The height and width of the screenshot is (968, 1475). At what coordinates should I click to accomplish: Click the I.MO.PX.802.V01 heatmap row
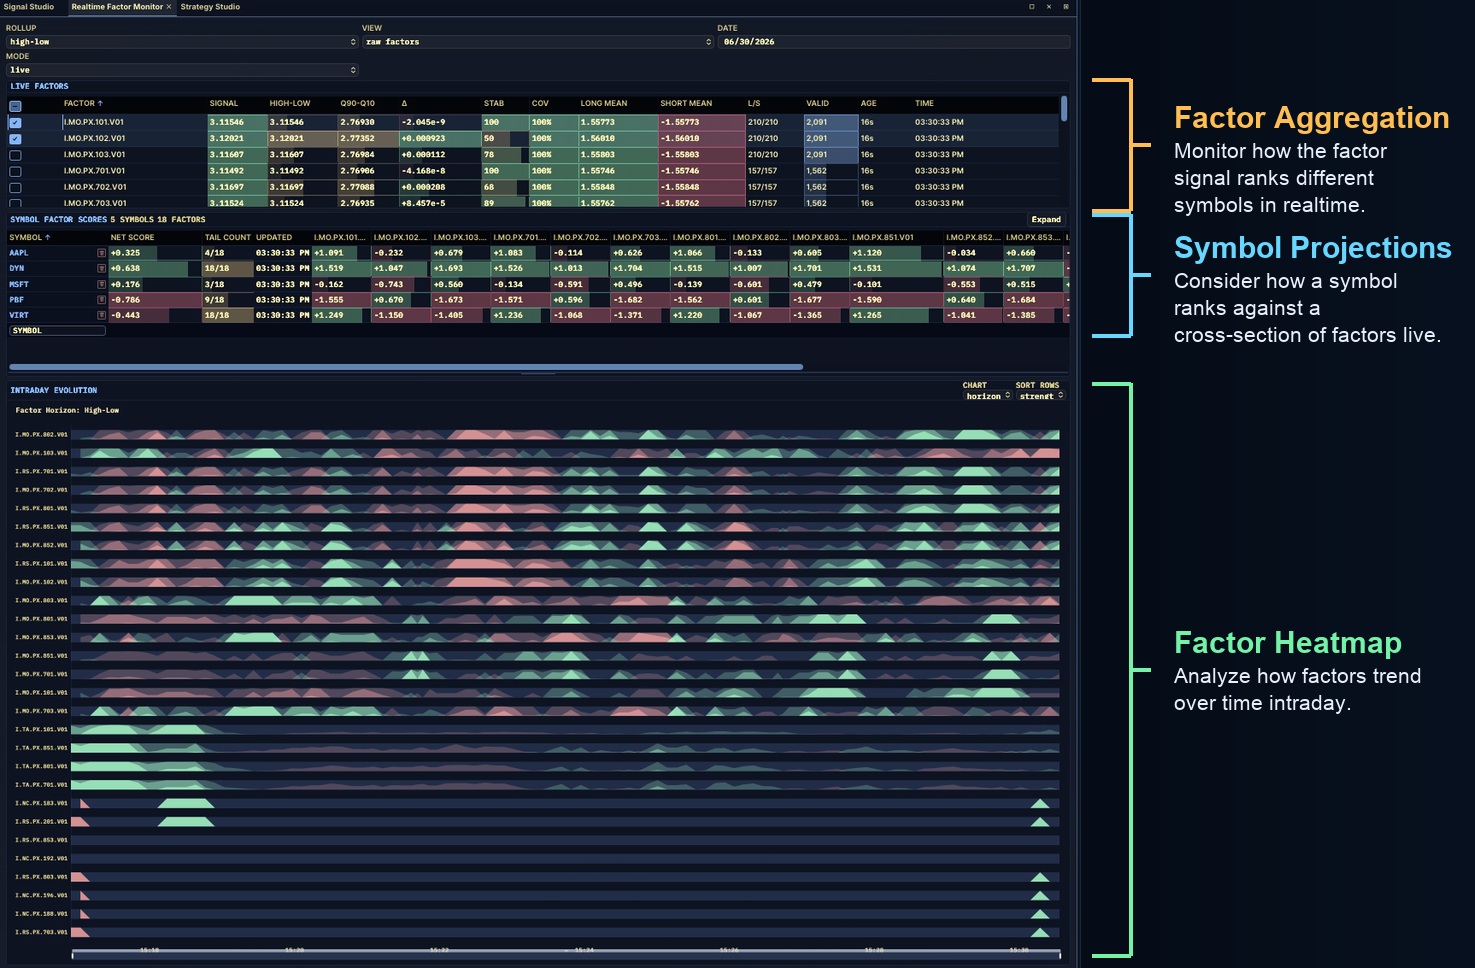click(x=566, y=435)
